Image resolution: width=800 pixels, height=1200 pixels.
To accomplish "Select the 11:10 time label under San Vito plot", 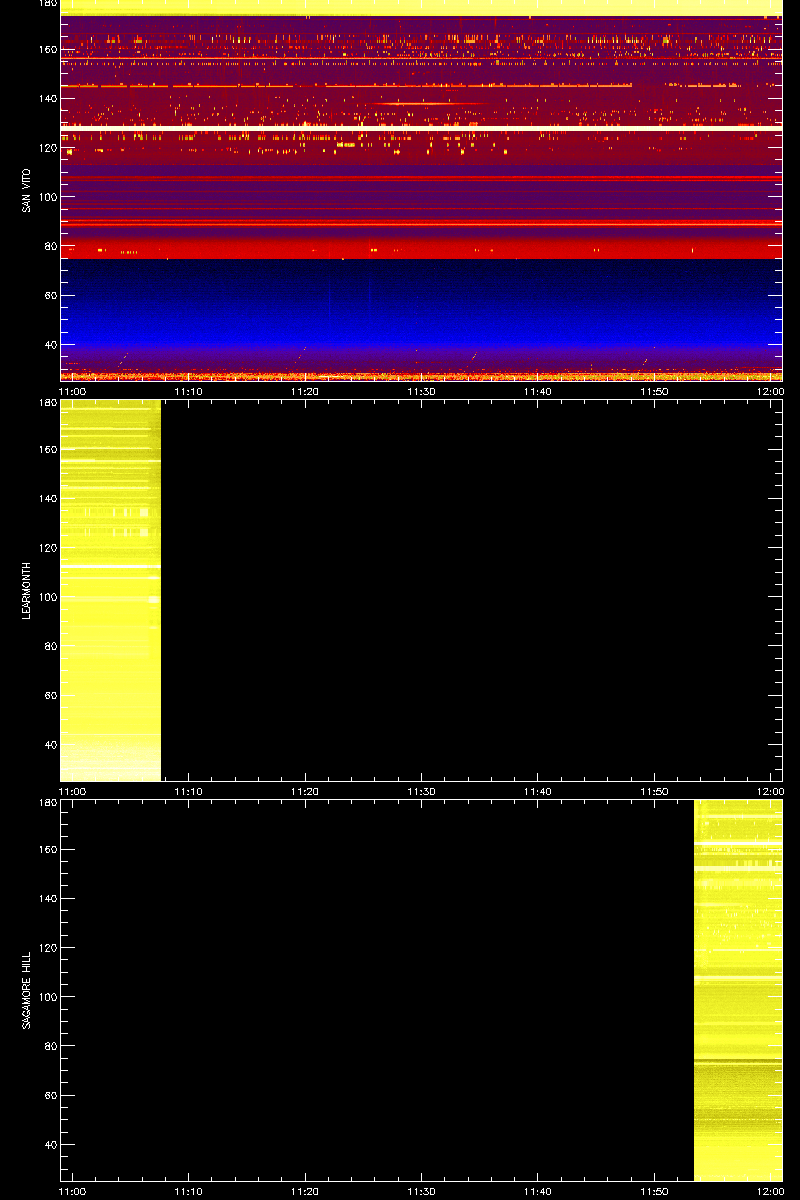I will click(188, 391).
